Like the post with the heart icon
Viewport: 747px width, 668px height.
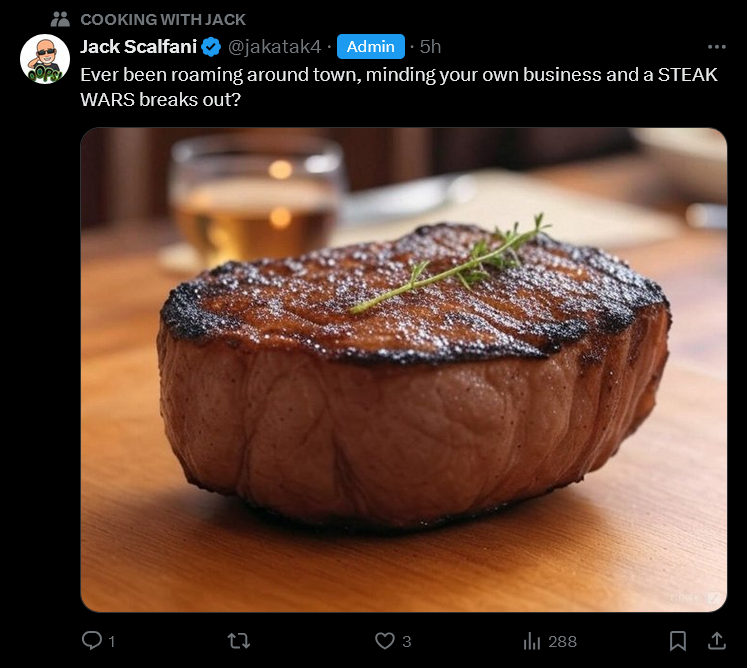[384, 641]
